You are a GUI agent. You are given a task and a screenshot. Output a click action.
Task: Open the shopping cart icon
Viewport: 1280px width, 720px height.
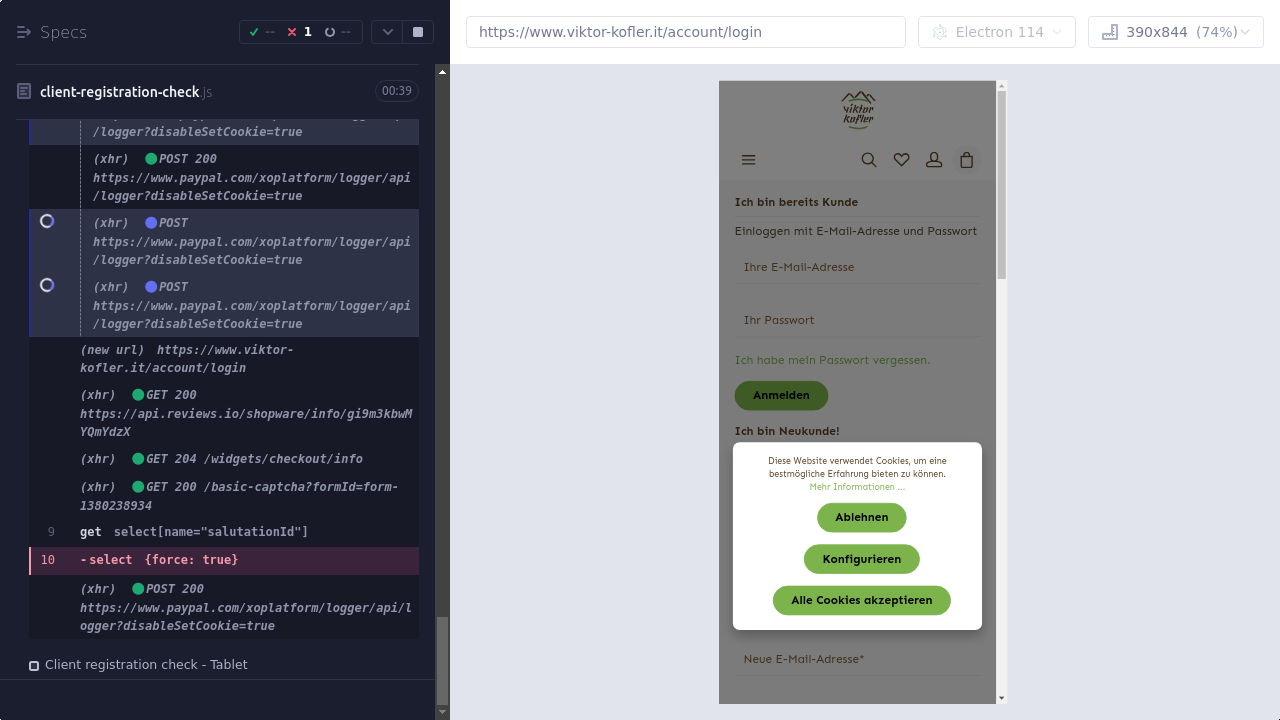point(966,160)
